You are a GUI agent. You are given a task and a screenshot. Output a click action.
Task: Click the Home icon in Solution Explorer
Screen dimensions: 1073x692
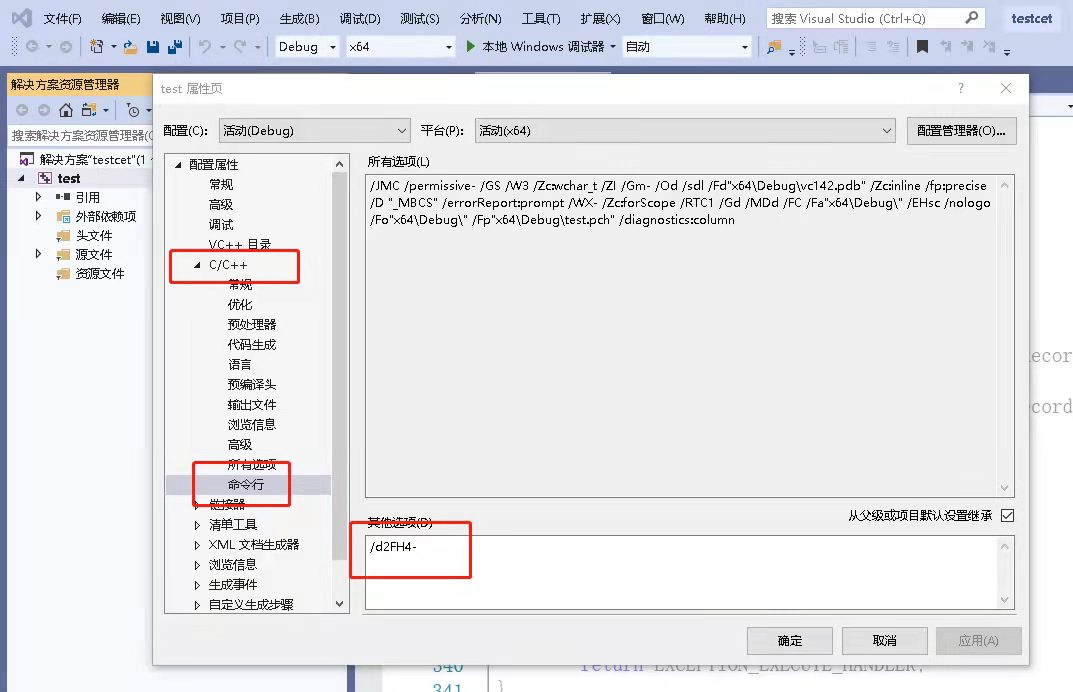[66, 110]
